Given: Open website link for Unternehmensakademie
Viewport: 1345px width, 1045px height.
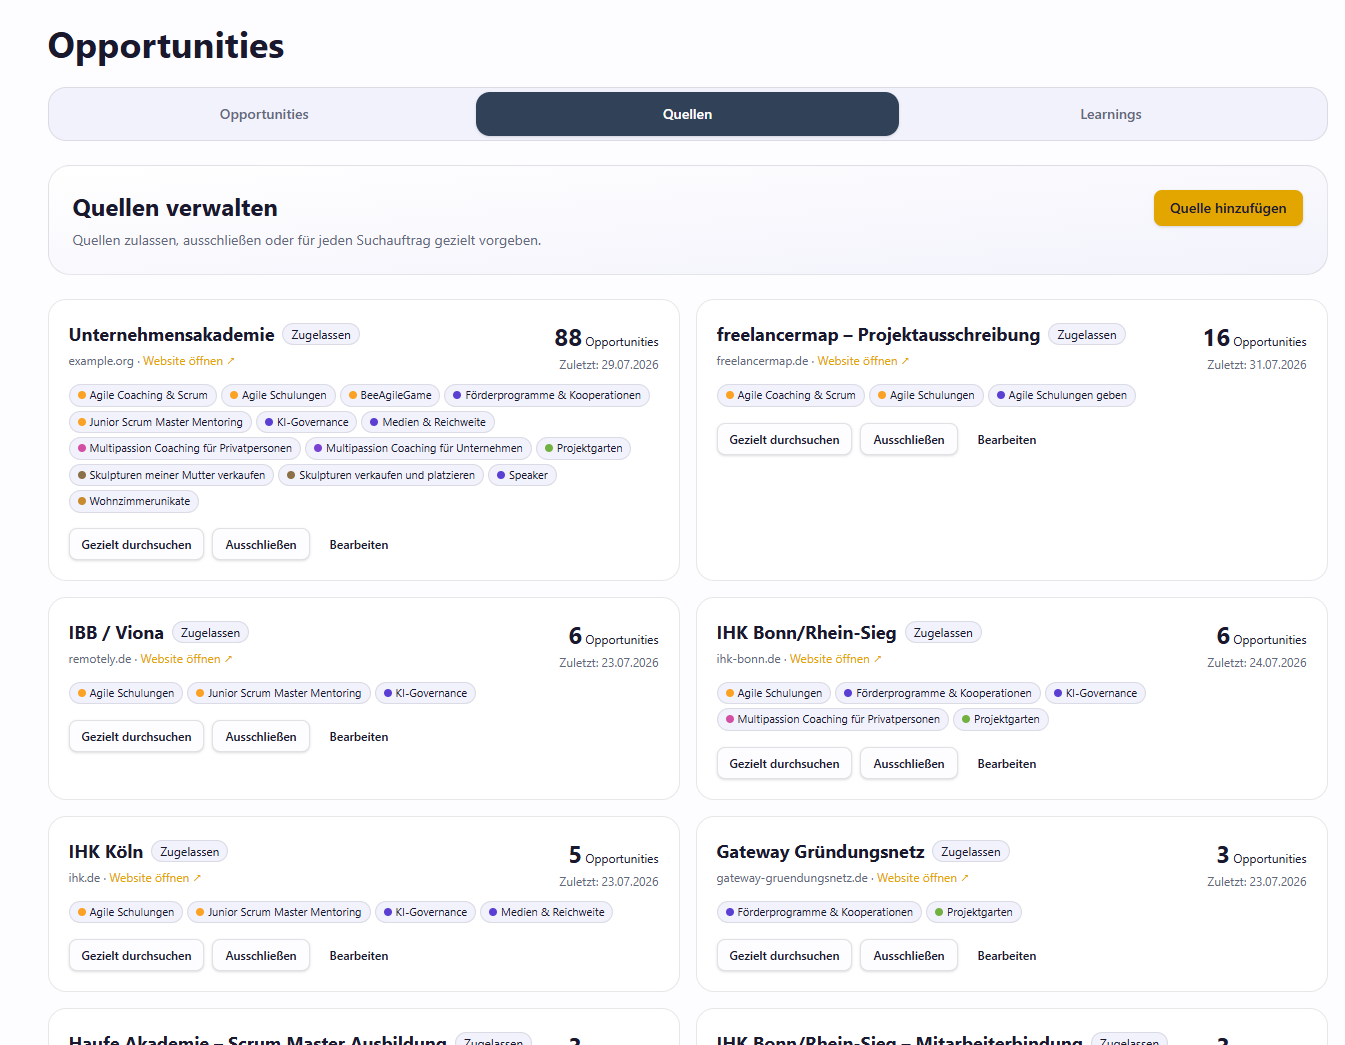Looking at the screenshot, I should coord(189,361).
